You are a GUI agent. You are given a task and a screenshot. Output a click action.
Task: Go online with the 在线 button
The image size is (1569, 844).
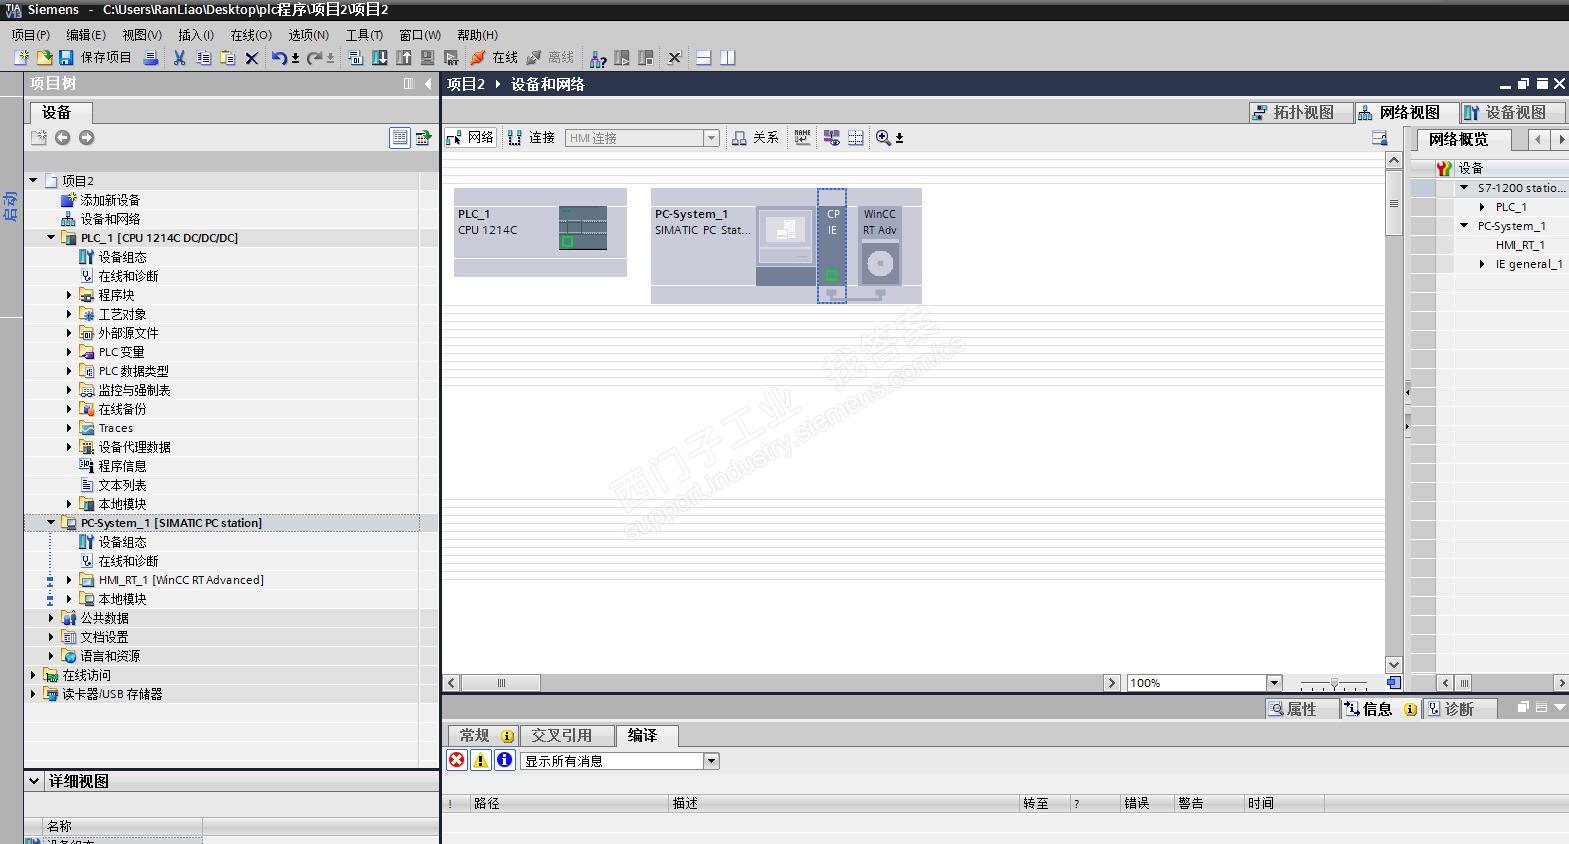coord(495,58)
